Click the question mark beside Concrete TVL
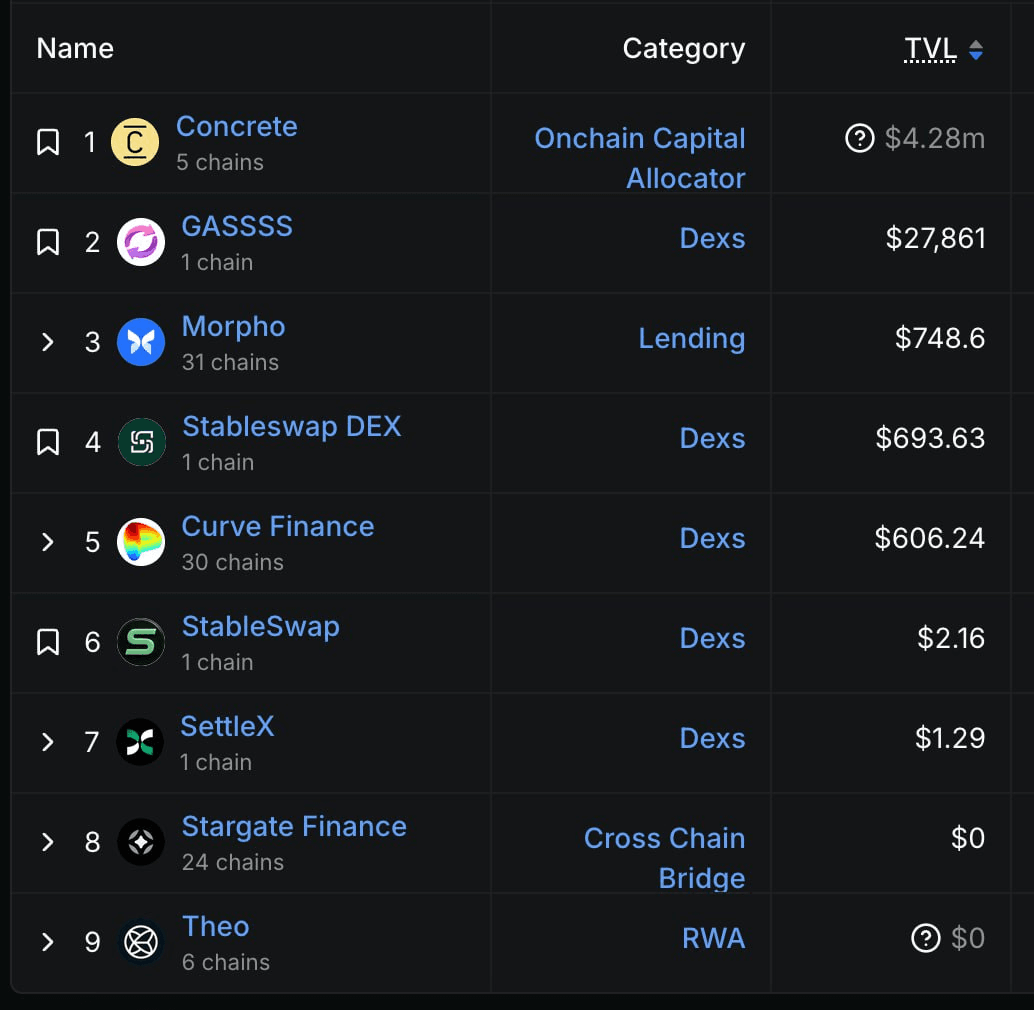1034x1010 pixels. pos(860,138)
